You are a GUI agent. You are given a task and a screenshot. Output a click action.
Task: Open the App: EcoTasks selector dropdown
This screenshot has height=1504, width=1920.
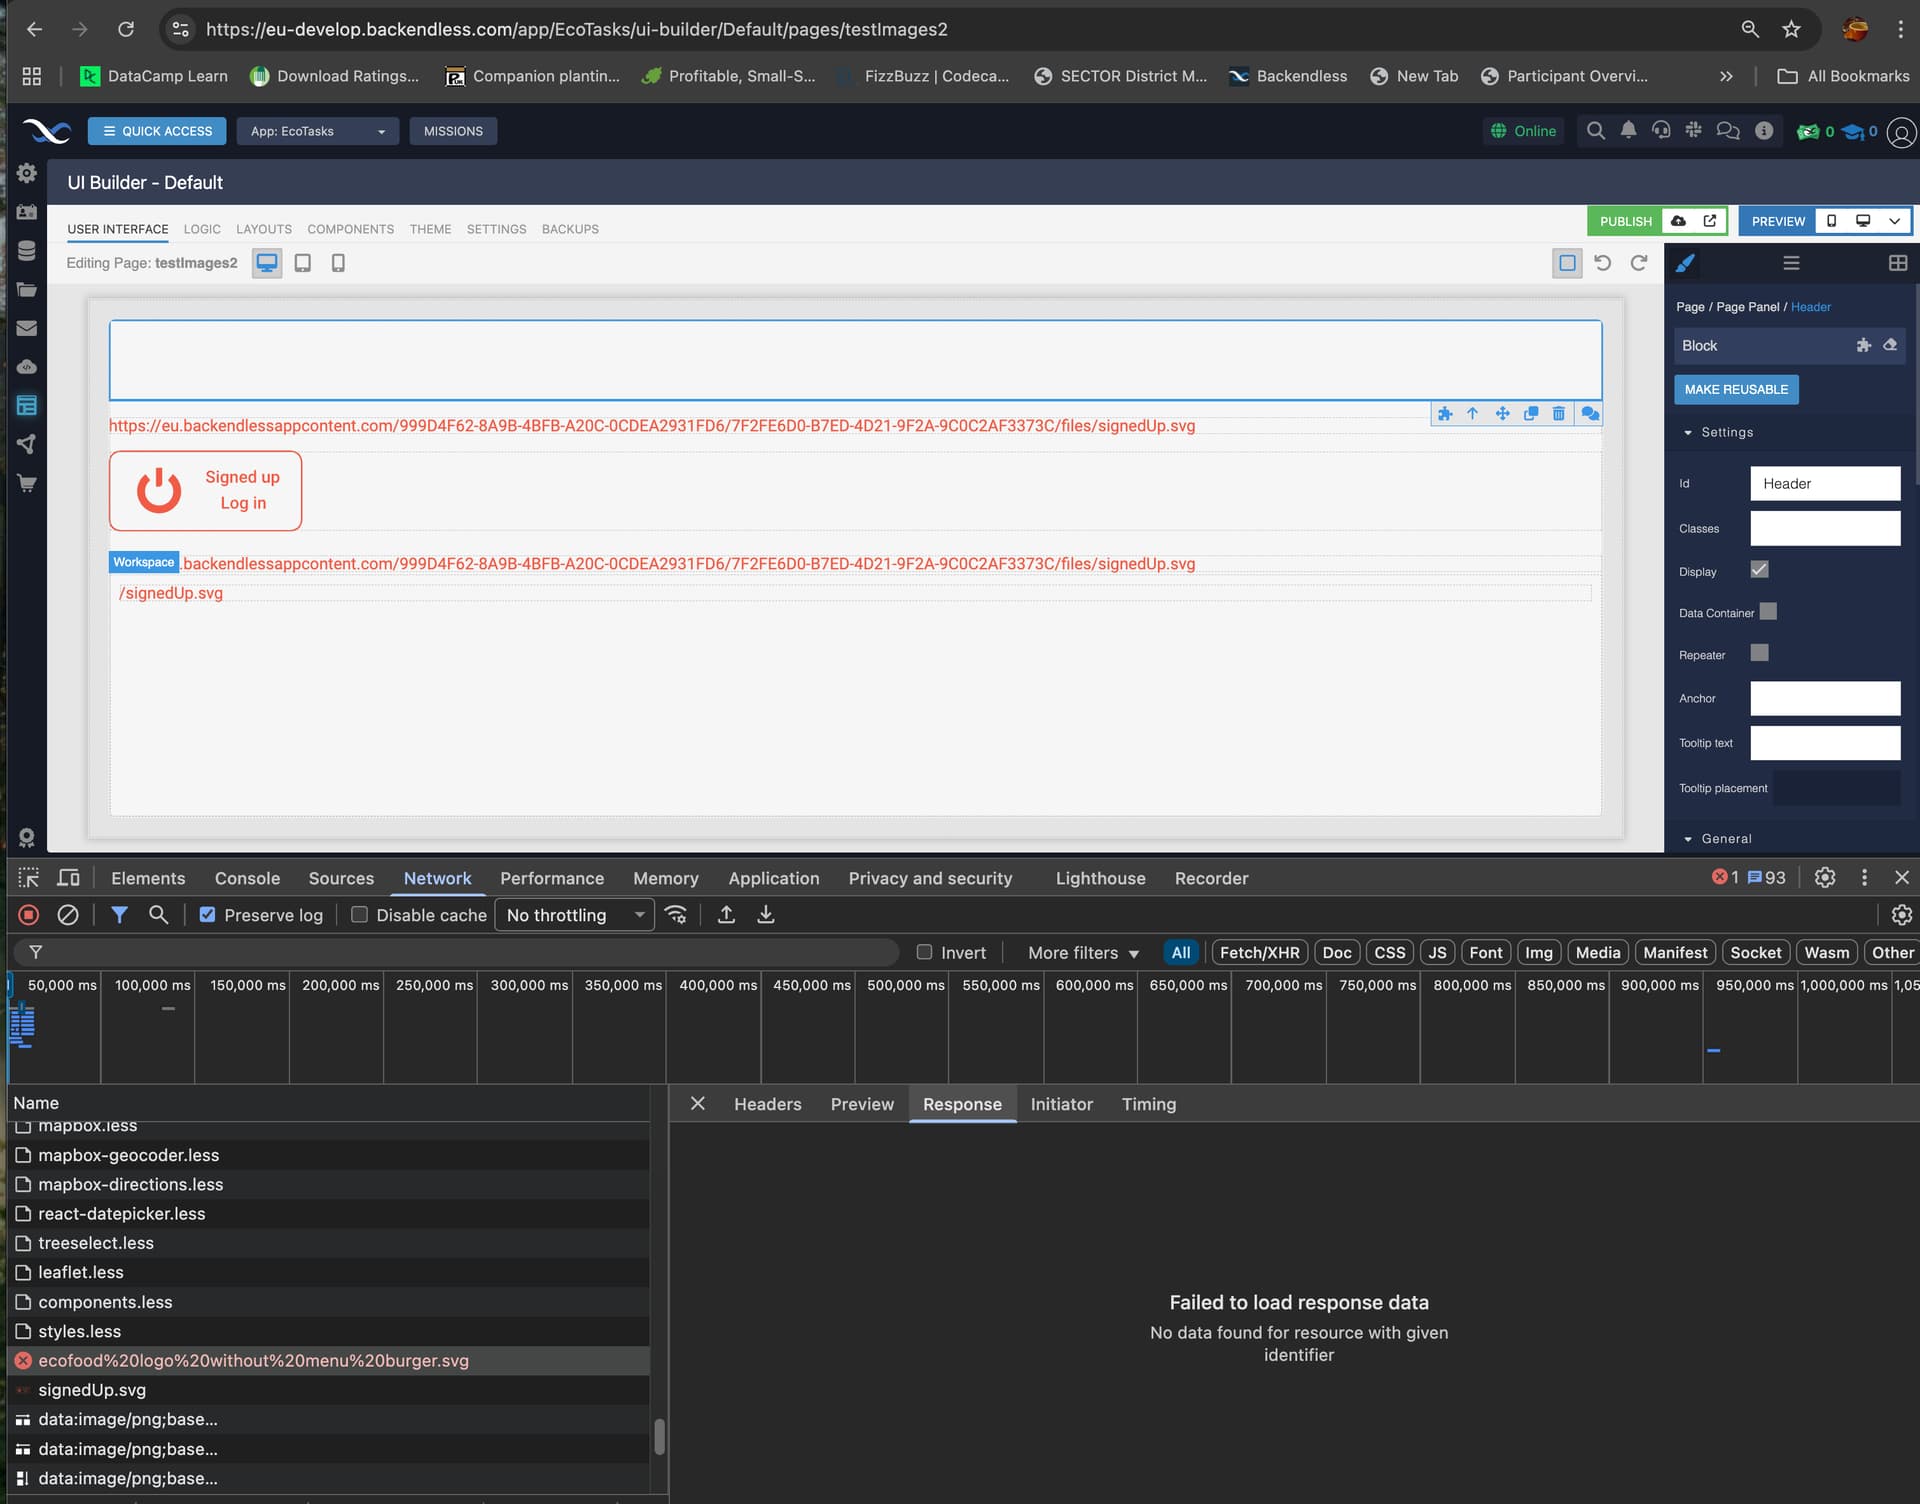point(317,131)
